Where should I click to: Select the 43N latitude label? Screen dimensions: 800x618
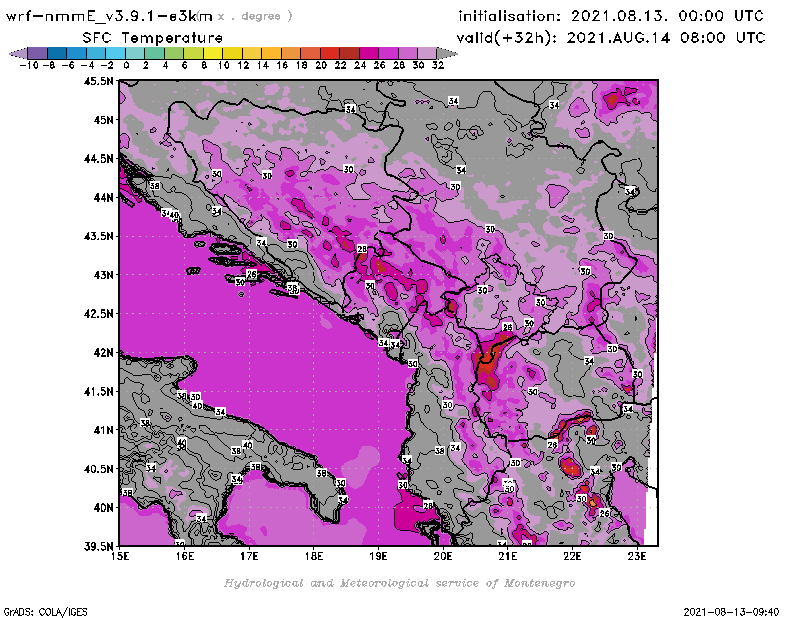(x=104, y=275)
